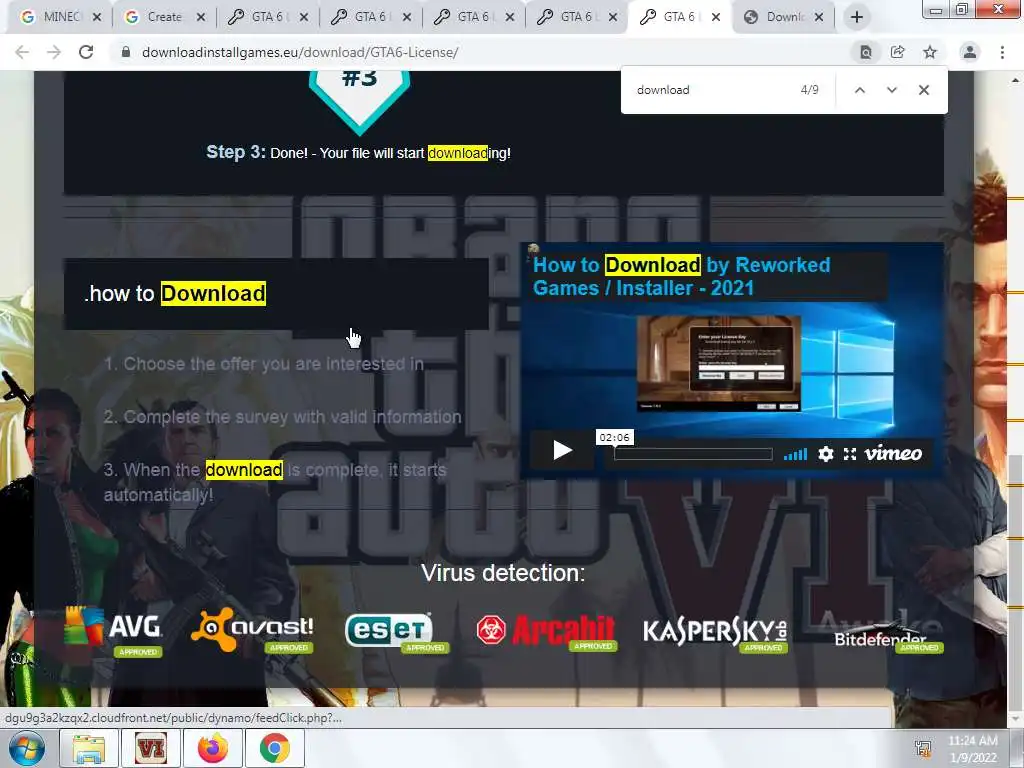Viewport: 1024px width, 768px height.
Task: Close the find bar
Action: pos(924,90)
